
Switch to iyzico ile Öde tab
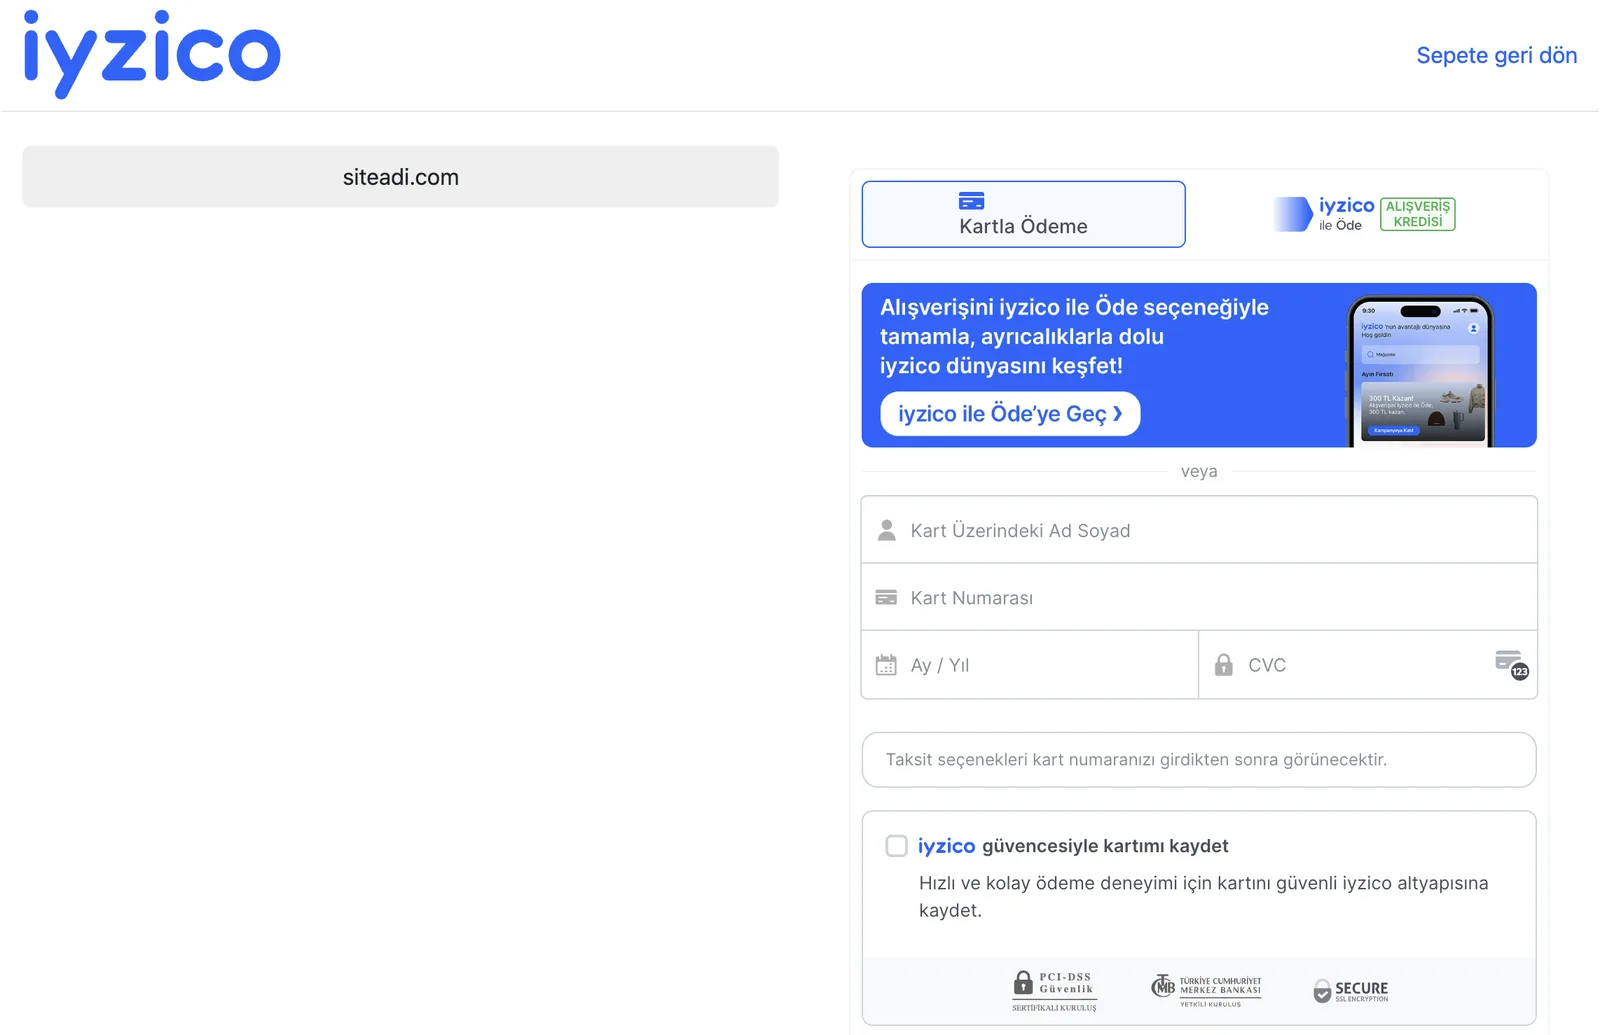pyautogui.click(x=1364, y=214)
